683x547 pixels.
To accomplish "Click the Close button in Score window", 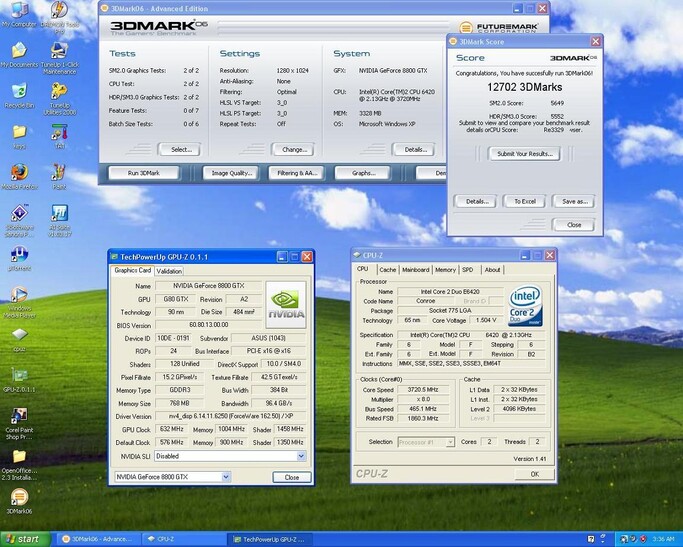I will point(574,225).
